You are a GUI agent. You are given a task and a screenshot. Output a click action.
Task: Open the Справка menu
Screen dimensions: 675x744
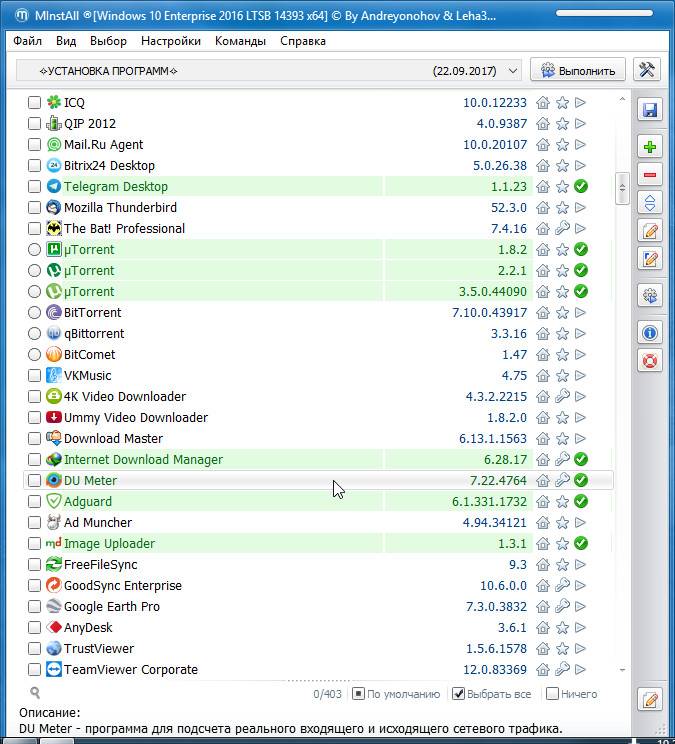tap(303, 41)
